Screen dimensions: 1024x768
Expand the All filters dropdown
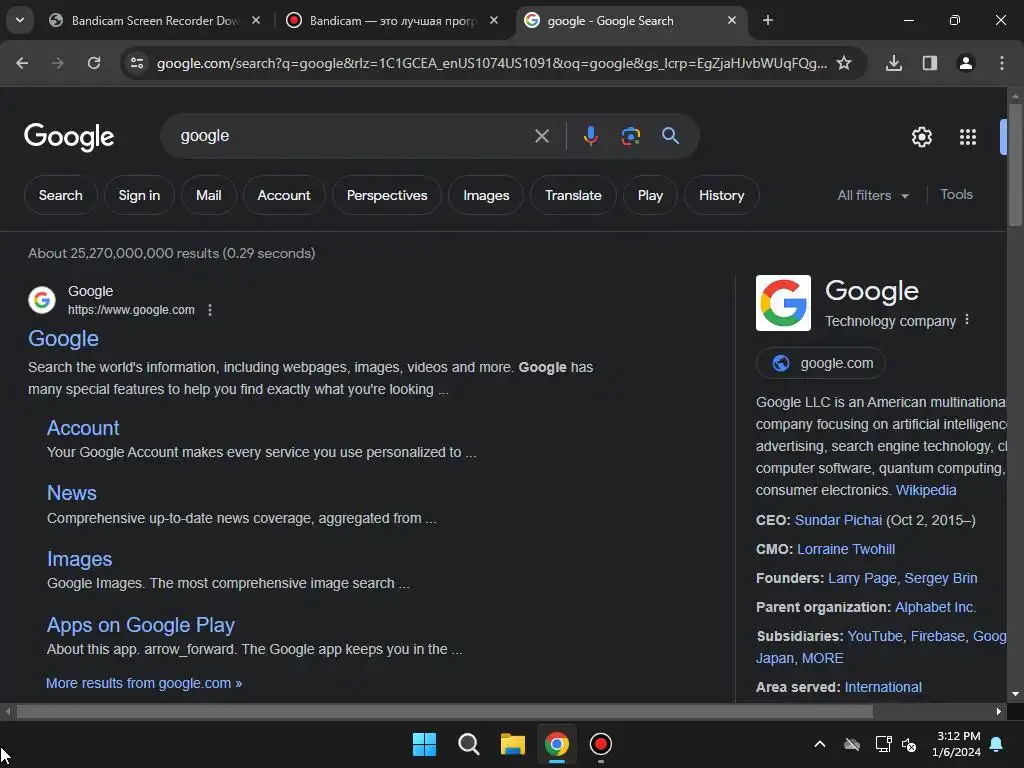[x=873, y=195]
